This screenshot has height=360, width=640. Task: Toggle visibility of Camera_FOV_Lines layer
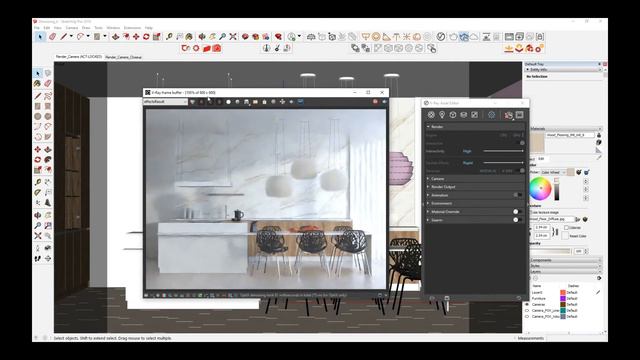[527, 311]
